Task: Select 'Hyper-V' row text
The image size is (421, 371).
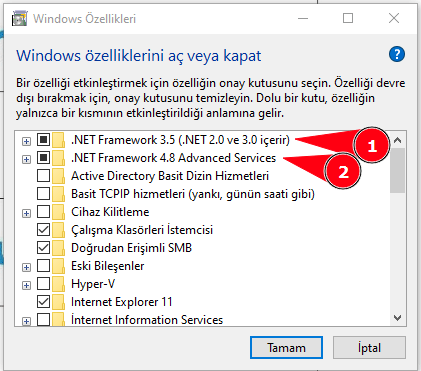Action: [x=93, y=284]
